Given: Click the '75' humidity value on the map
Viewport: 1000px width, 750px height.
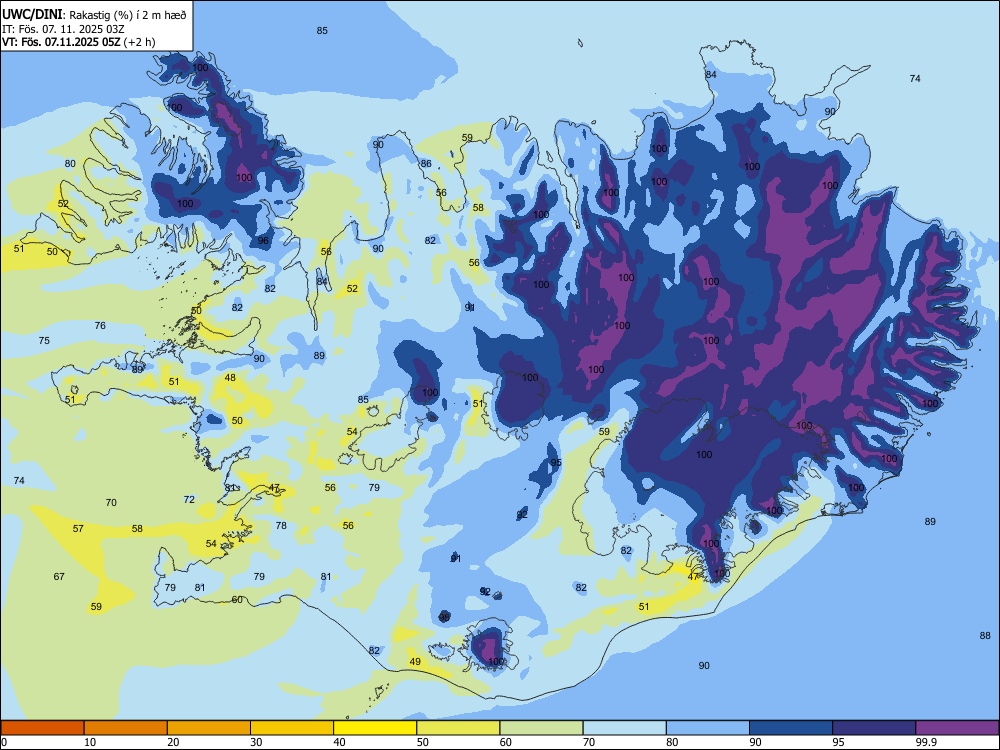Looking at the screenshot, I should (44, 341).
